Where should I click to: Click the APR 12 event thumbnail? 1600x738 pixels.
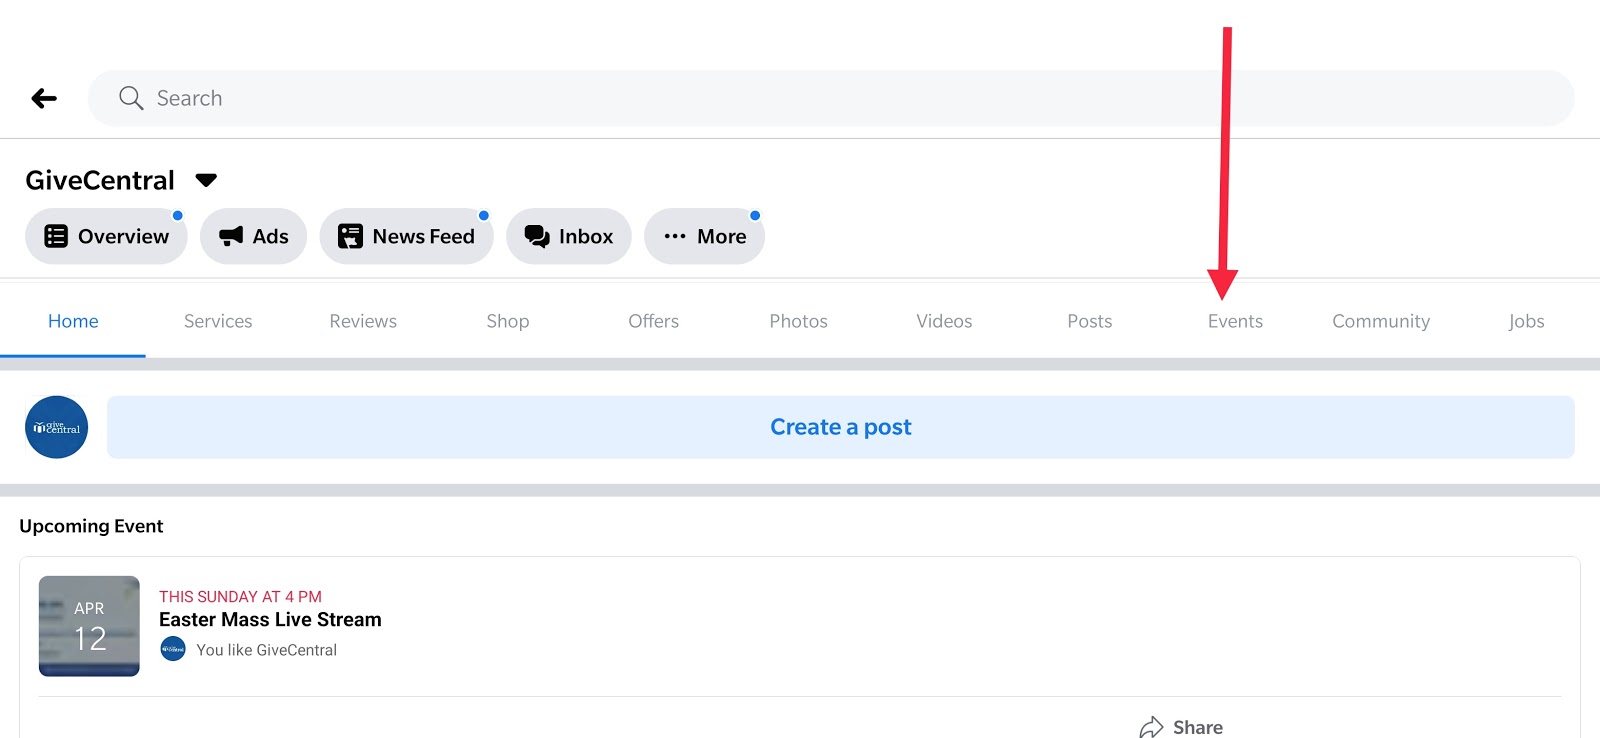[x=89, y=626]
